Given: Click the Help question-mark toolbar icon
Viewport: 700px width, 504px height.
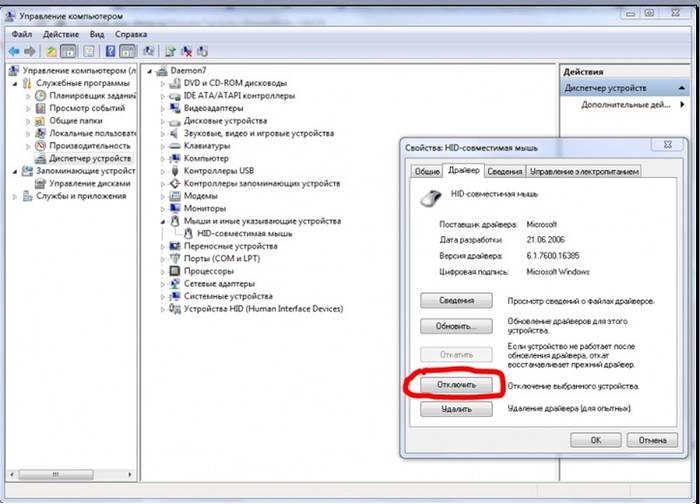Looking at the screenshot, I should 108,50.
